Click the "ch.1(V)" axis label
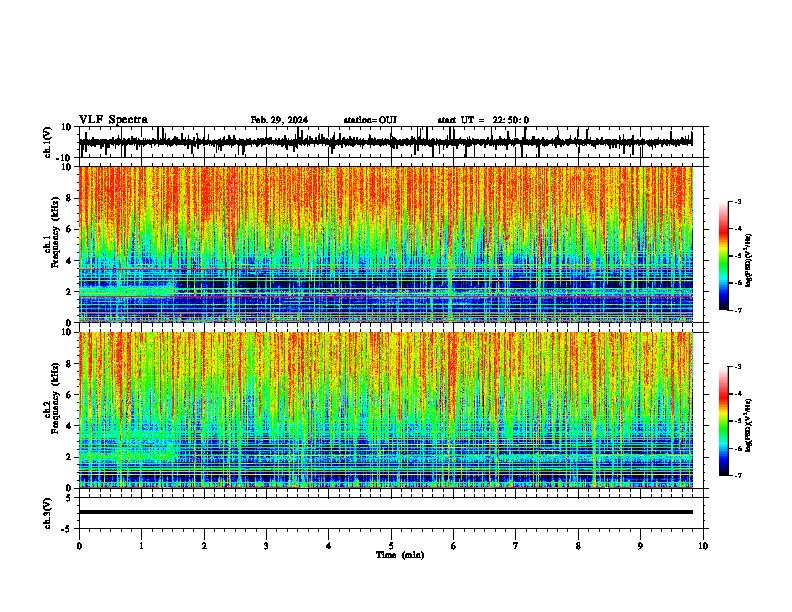 (x=48, y=142)
